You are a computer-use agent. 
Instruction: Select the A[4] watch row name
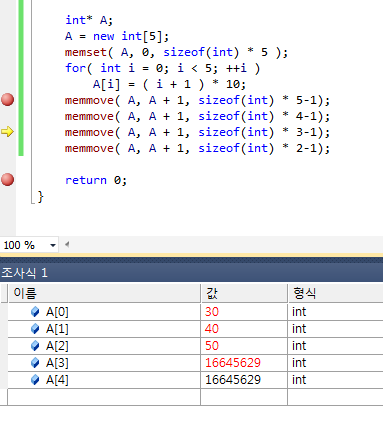coord(57,380)
